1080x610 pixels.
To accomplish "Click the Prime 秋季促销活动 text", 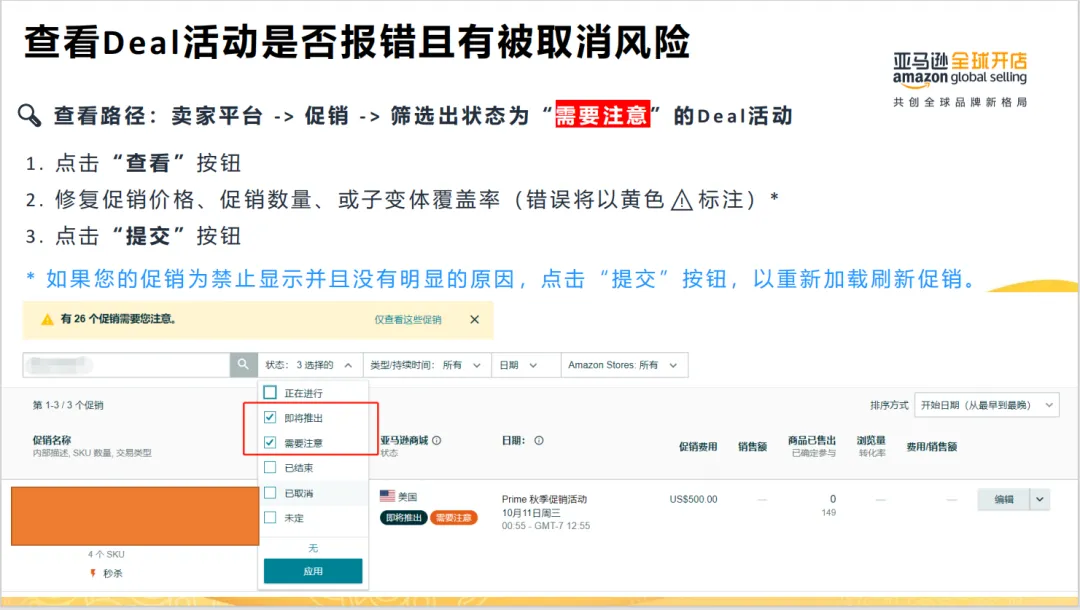I will 544,499.
